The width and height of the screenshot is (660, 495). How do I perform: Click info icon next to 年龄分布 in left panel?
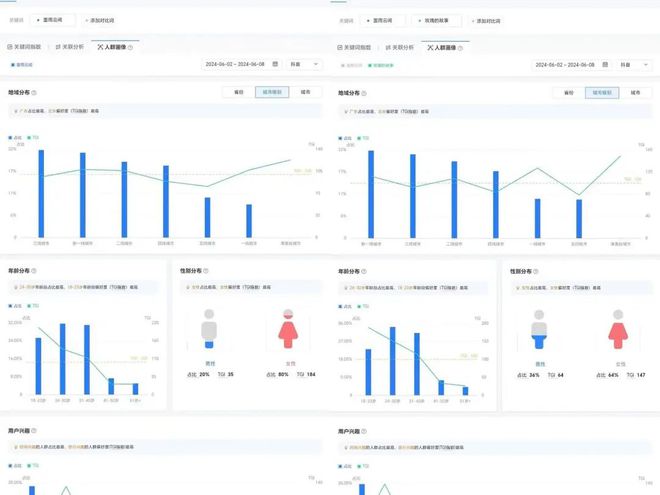click(34, 271)
